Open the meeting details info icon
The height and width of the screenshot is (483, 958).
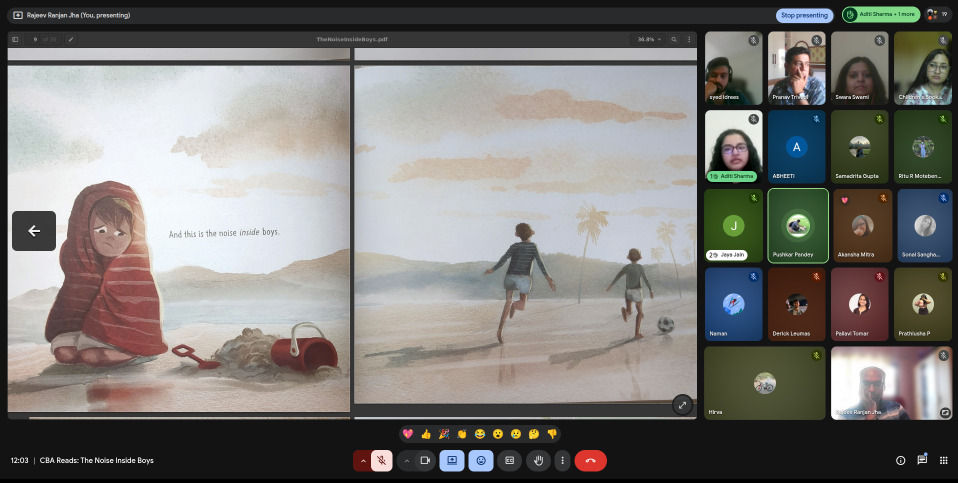click(x=900, y=460)
